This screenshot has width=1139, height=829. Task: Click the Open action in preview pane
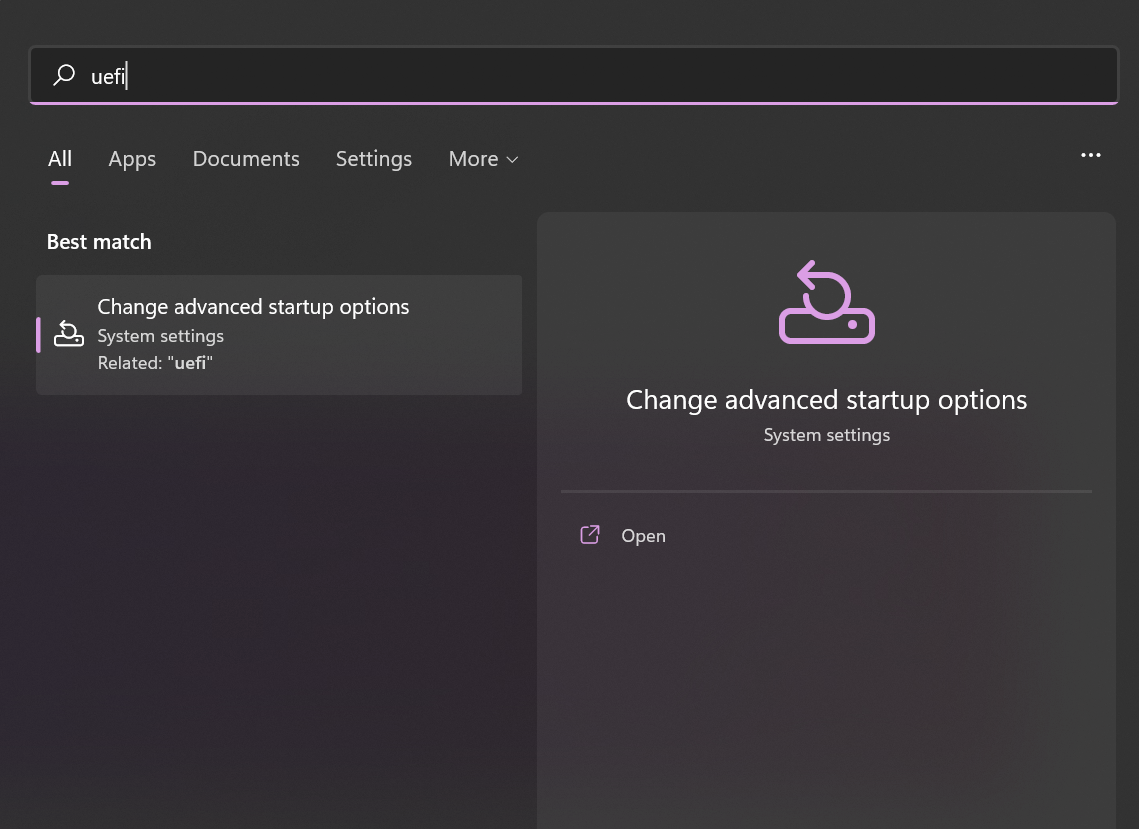(643, 535)
